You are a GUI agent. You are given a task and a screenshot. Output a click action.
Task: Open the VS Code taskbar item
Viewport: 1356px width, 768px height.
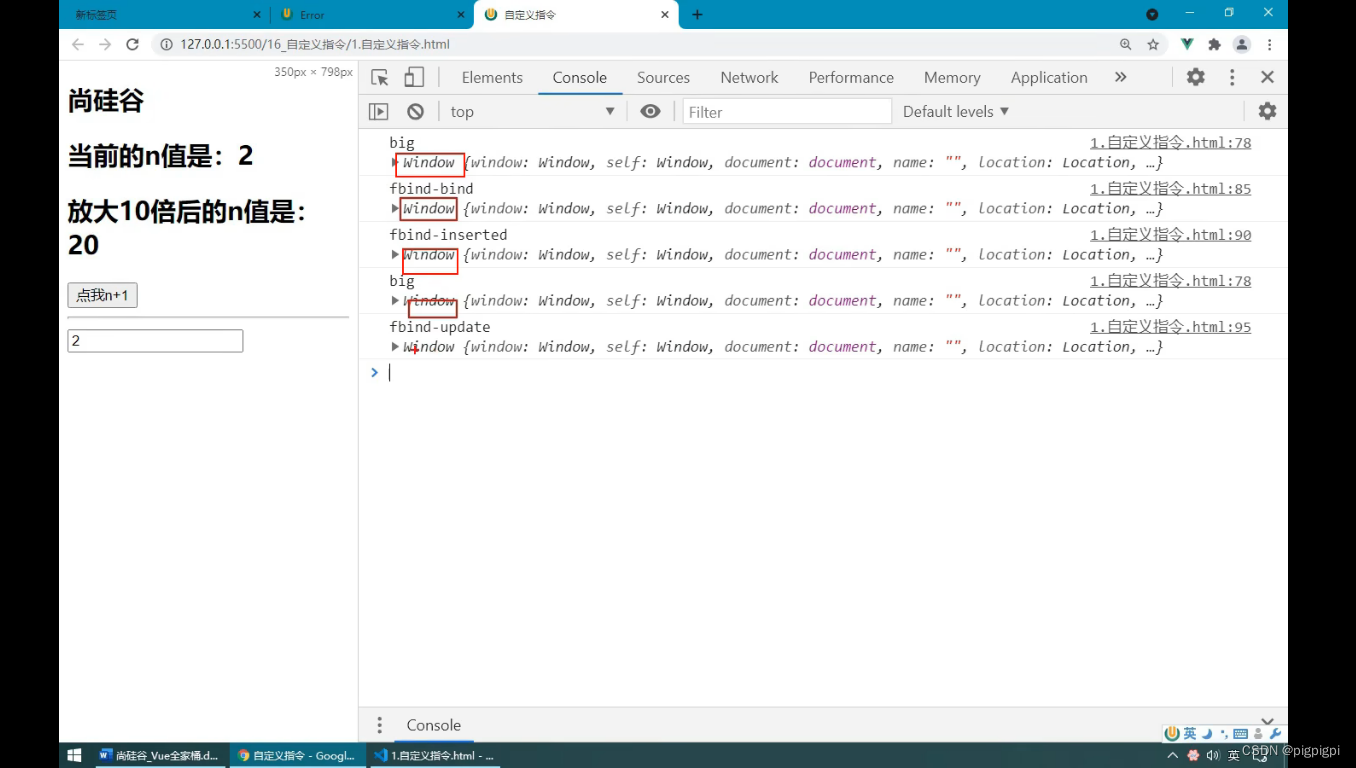tap(434, 755)
